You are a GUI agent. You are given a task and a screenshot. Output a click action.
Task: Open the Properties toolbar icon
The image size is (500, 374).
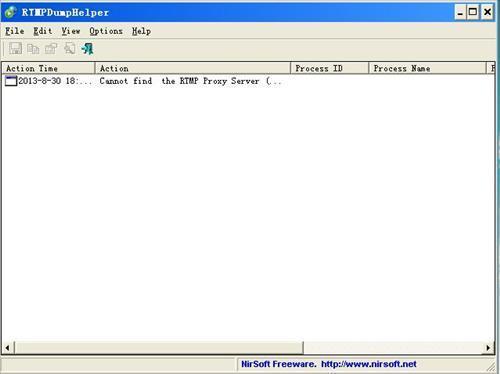tap(51, 49)
